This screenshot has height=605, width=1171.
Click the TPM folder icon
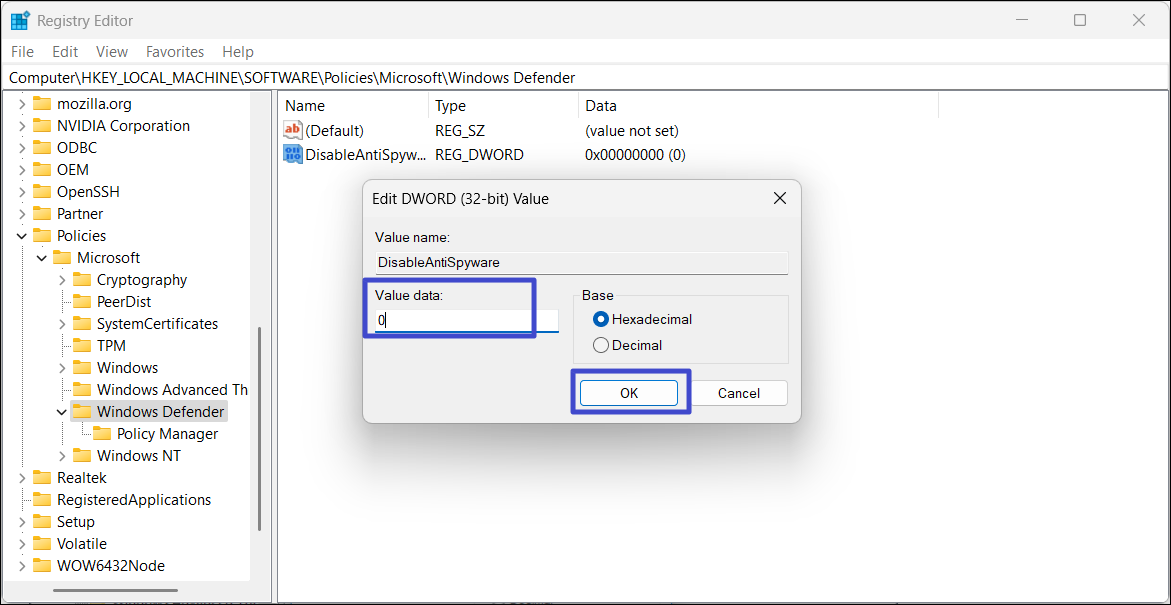coord(82,346)
